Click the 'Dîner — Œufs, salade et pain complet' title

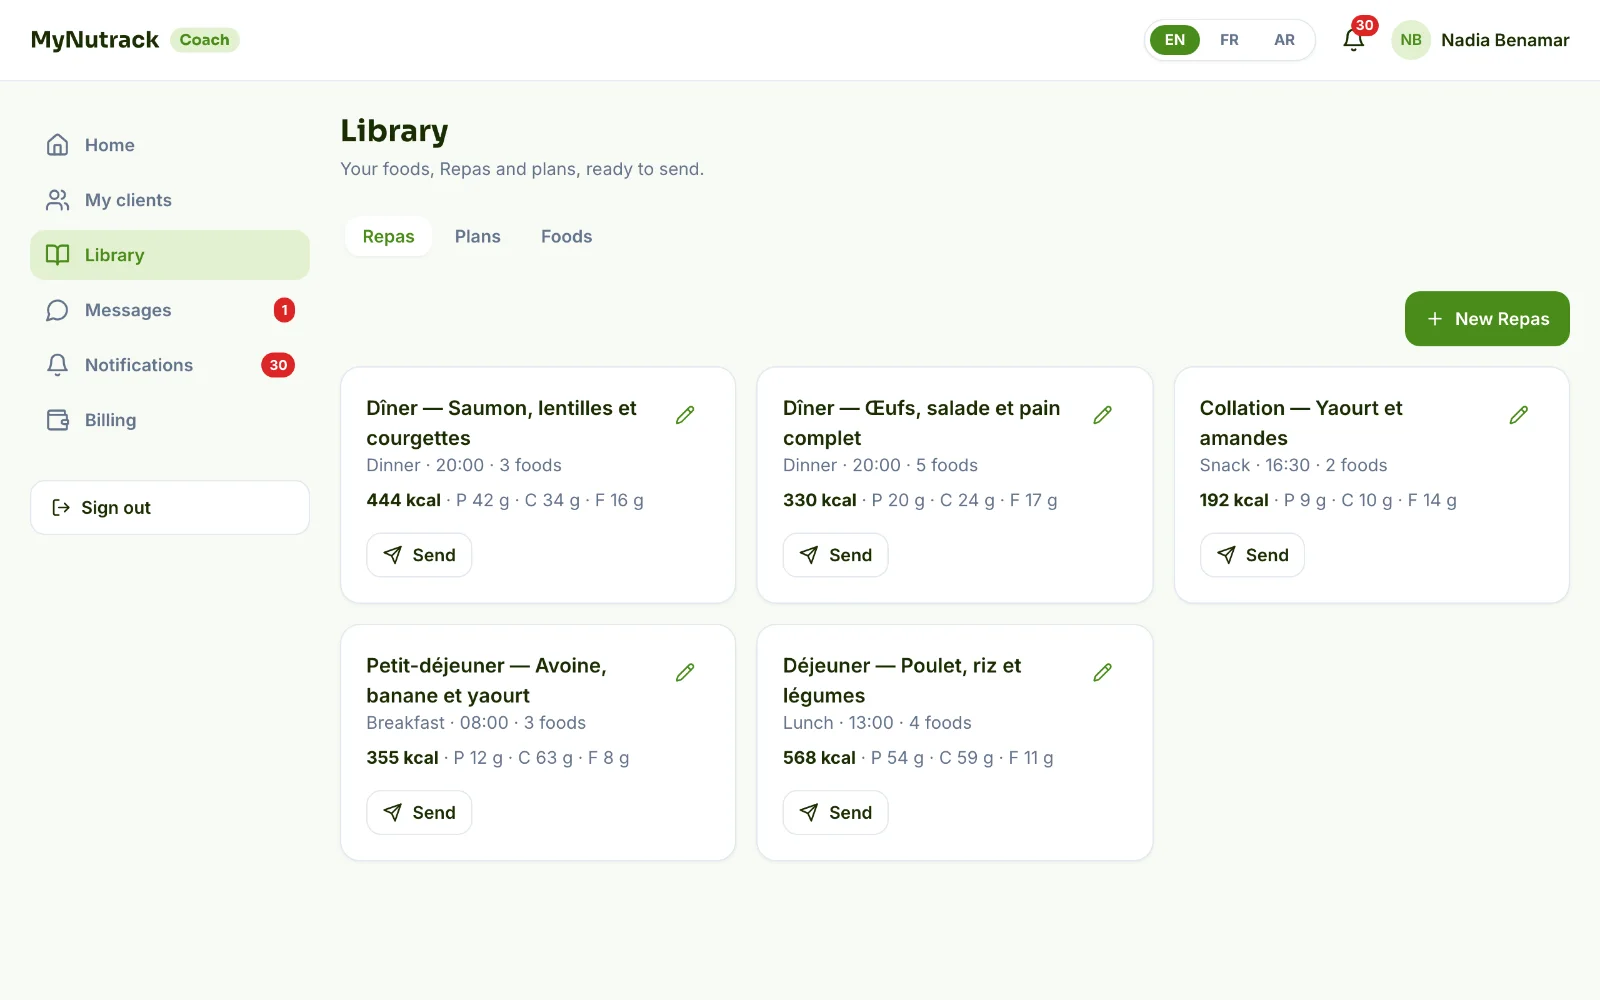pos(922,423)
